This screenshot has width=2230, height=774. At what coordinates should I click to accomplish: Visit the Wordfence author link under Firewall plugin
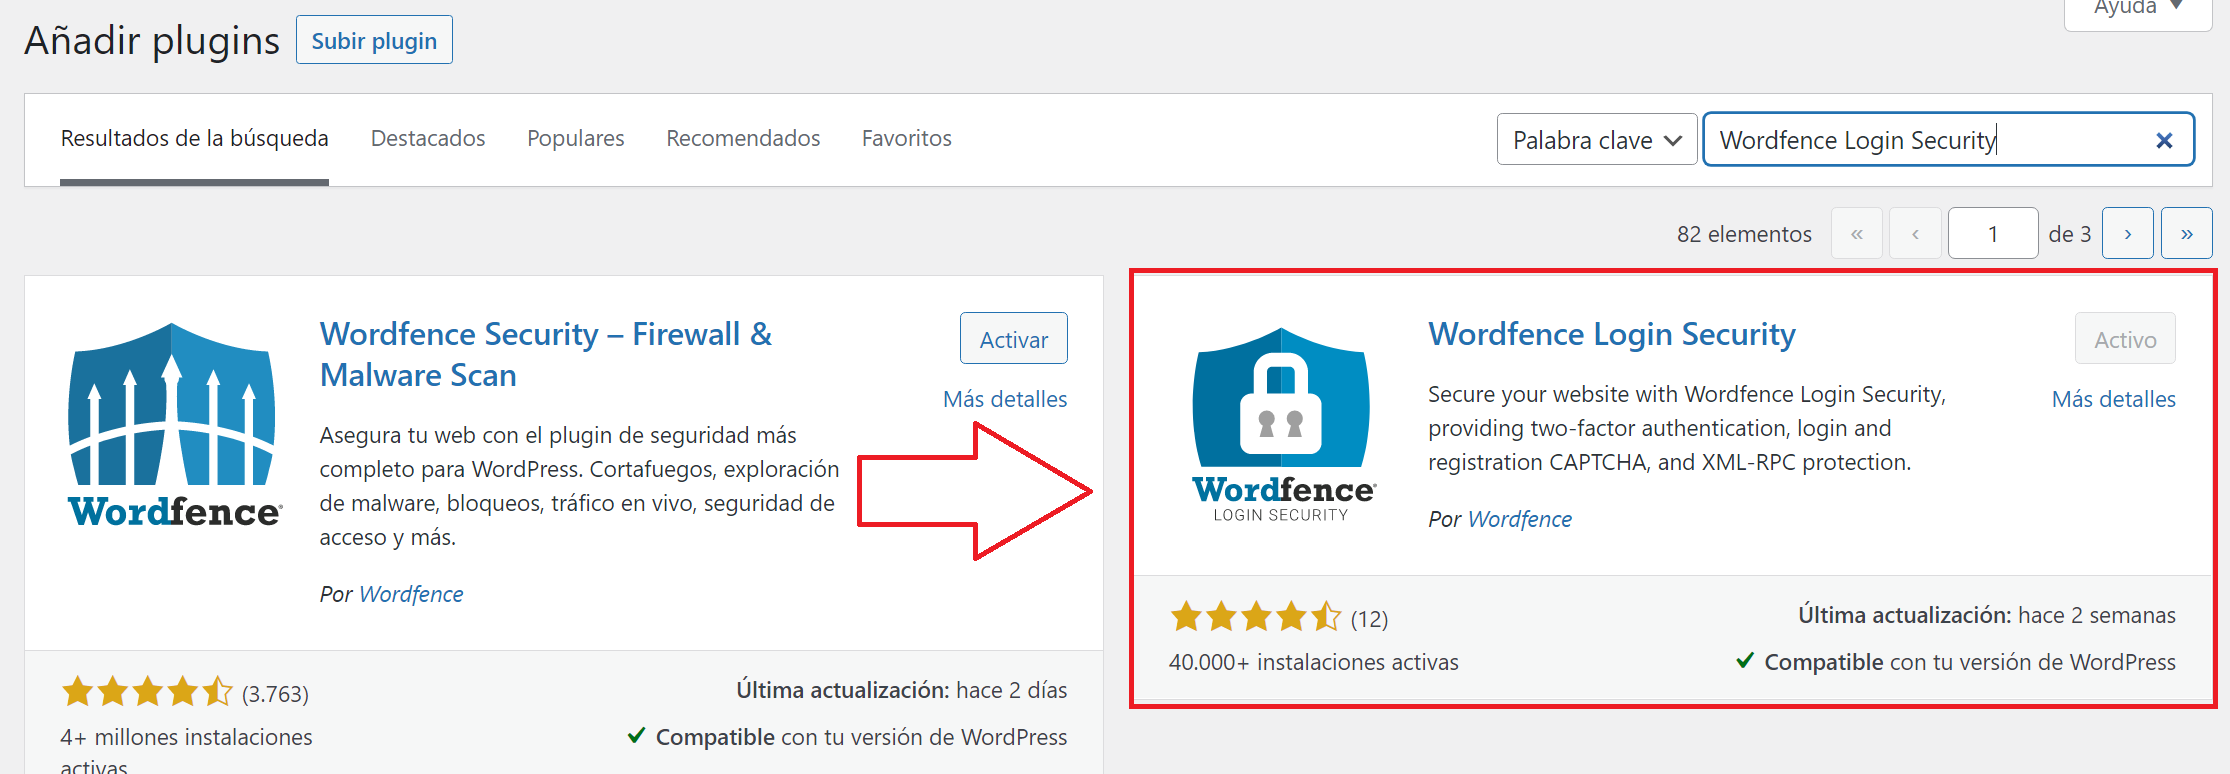[x=411, y=594]
